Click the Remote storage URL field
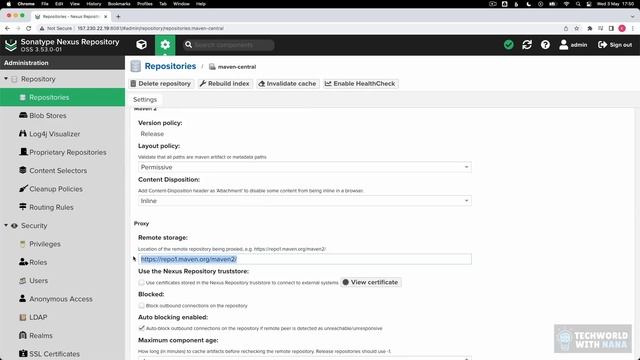640x360 pixels. [x=304, y=259]
